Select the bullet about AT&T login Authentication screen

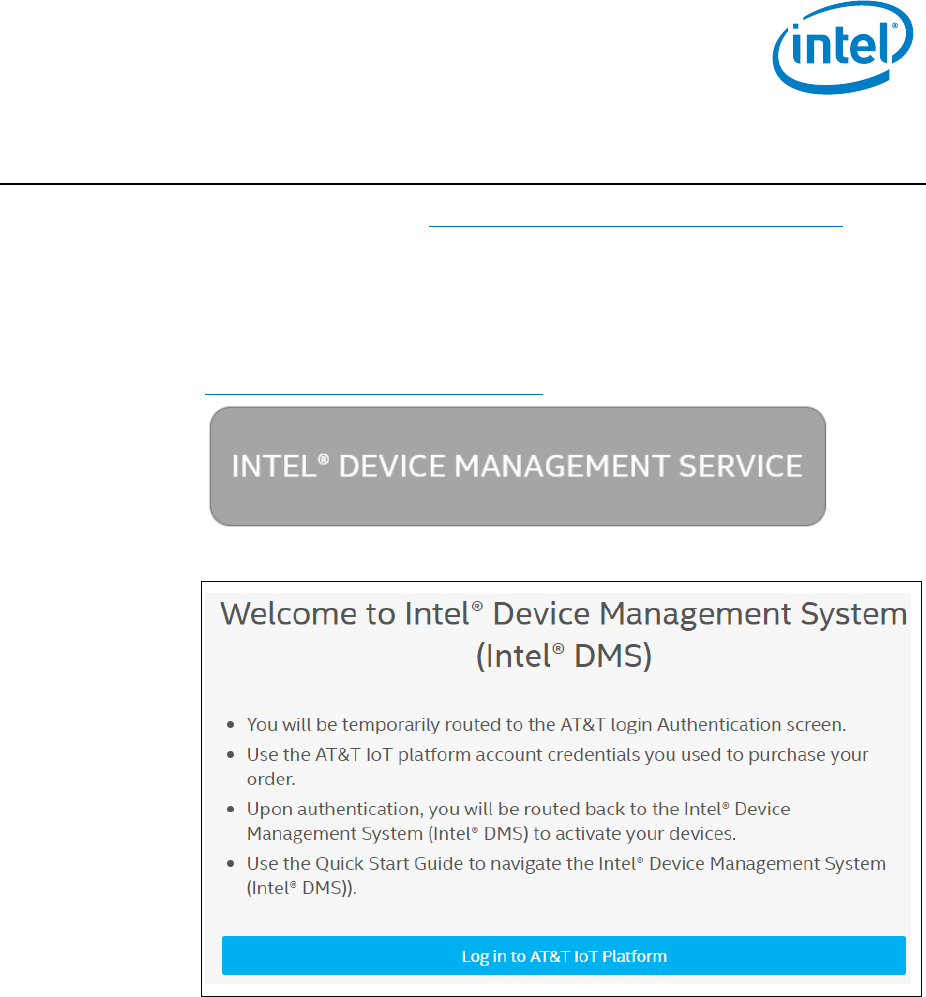pos(546,725)
